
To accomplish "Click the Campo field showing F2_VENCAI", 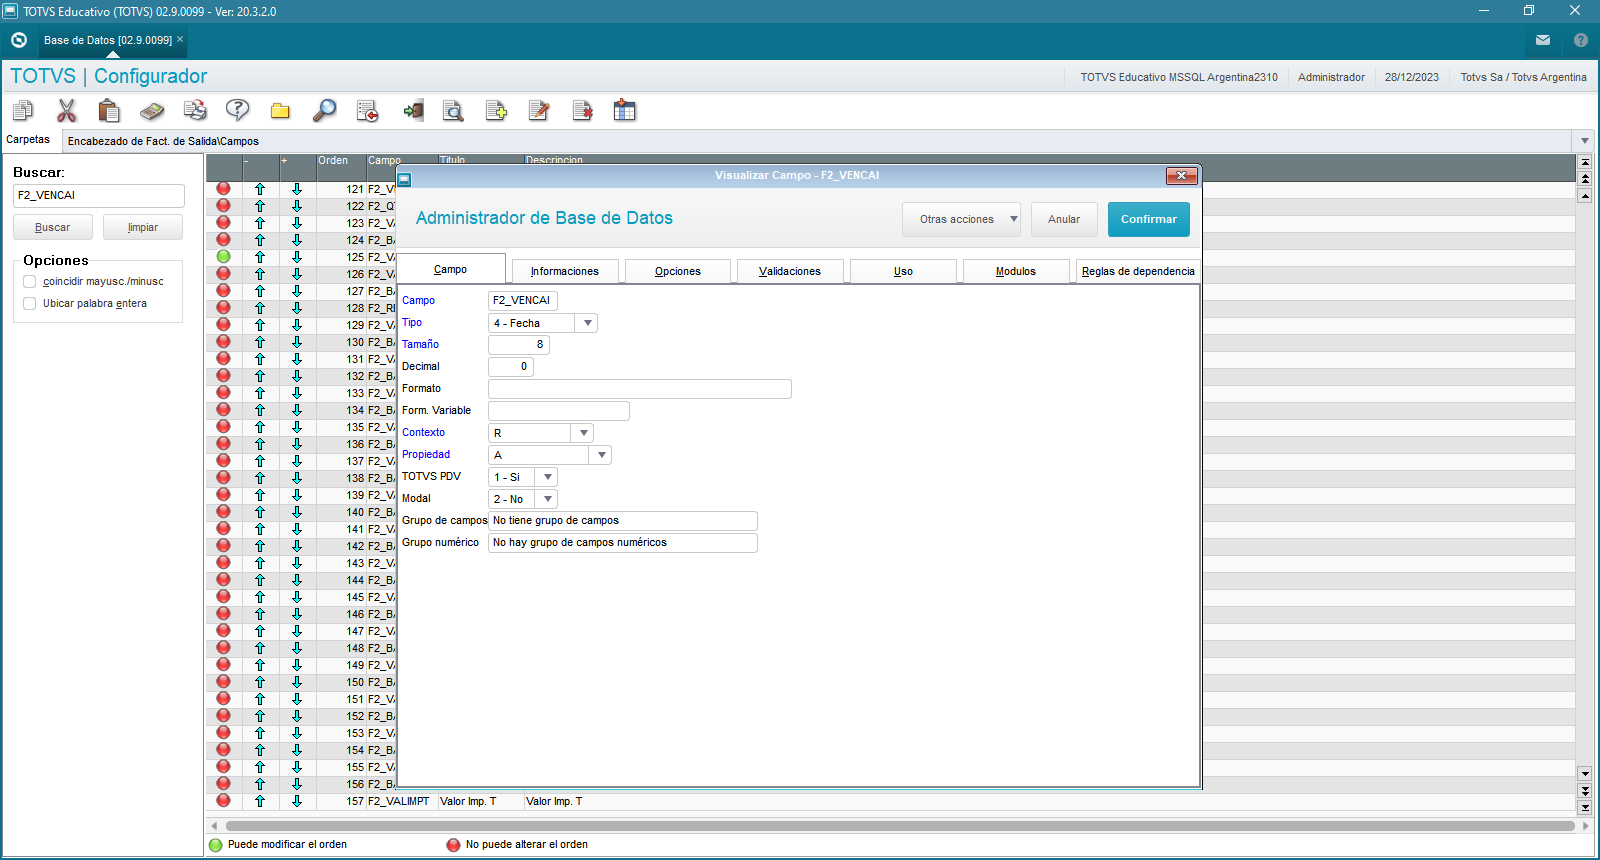I will point(523,300).
